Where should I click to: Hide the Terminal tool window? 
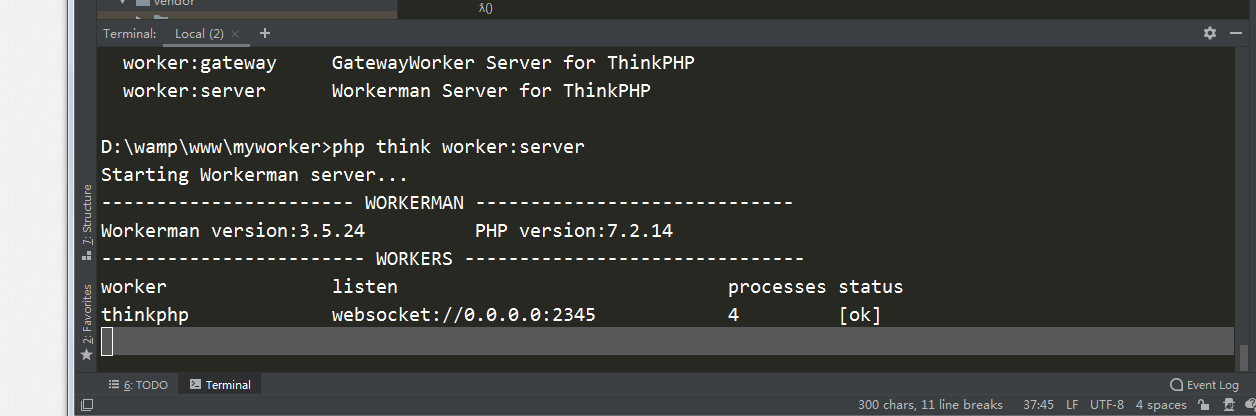pos(1235,33)
